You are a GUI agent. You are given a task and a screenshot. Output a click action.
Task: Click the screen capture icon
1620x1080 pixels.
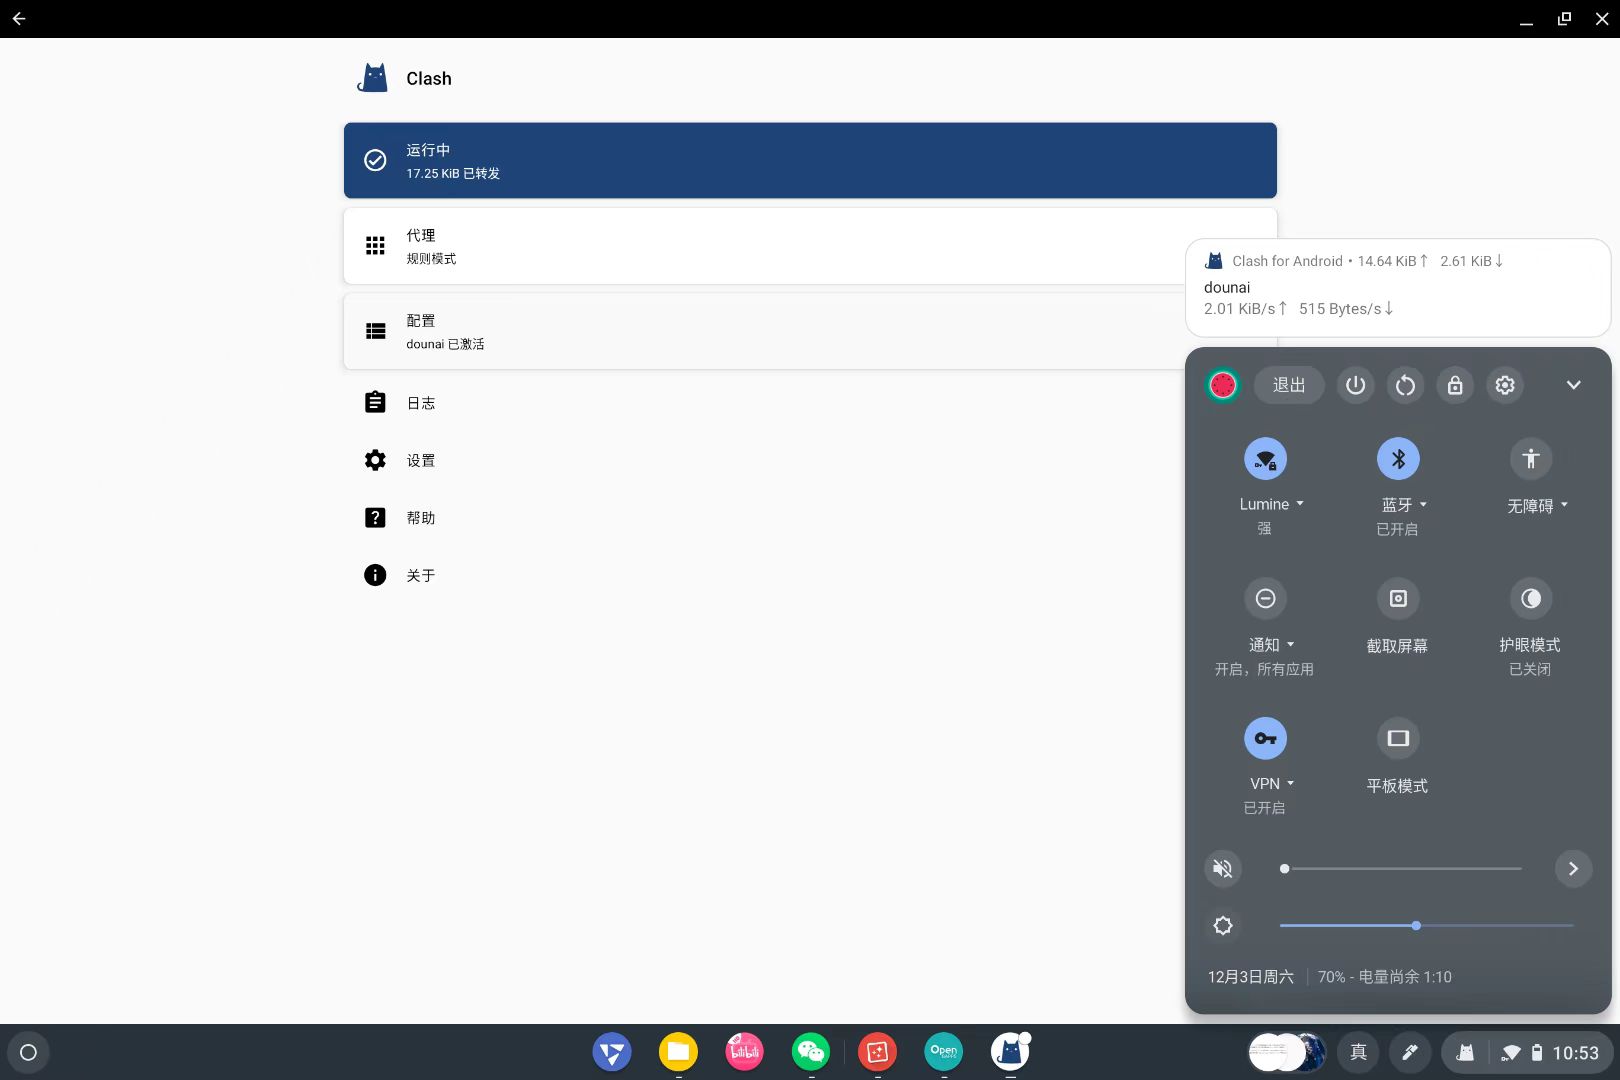pyautogui.click(x=1398, y=599)
